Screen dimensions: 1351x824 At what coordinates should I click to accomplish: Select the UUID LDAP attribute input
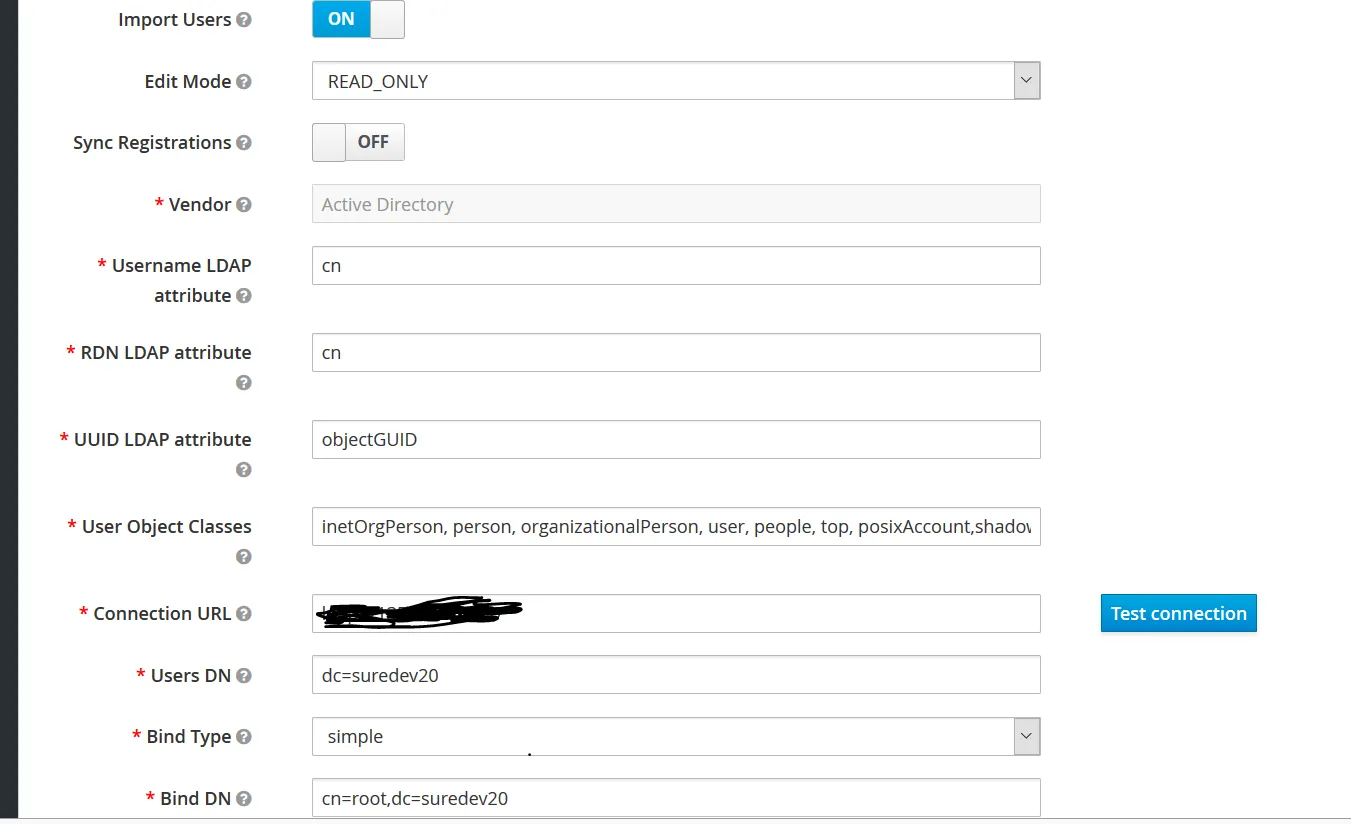[676, 440]
